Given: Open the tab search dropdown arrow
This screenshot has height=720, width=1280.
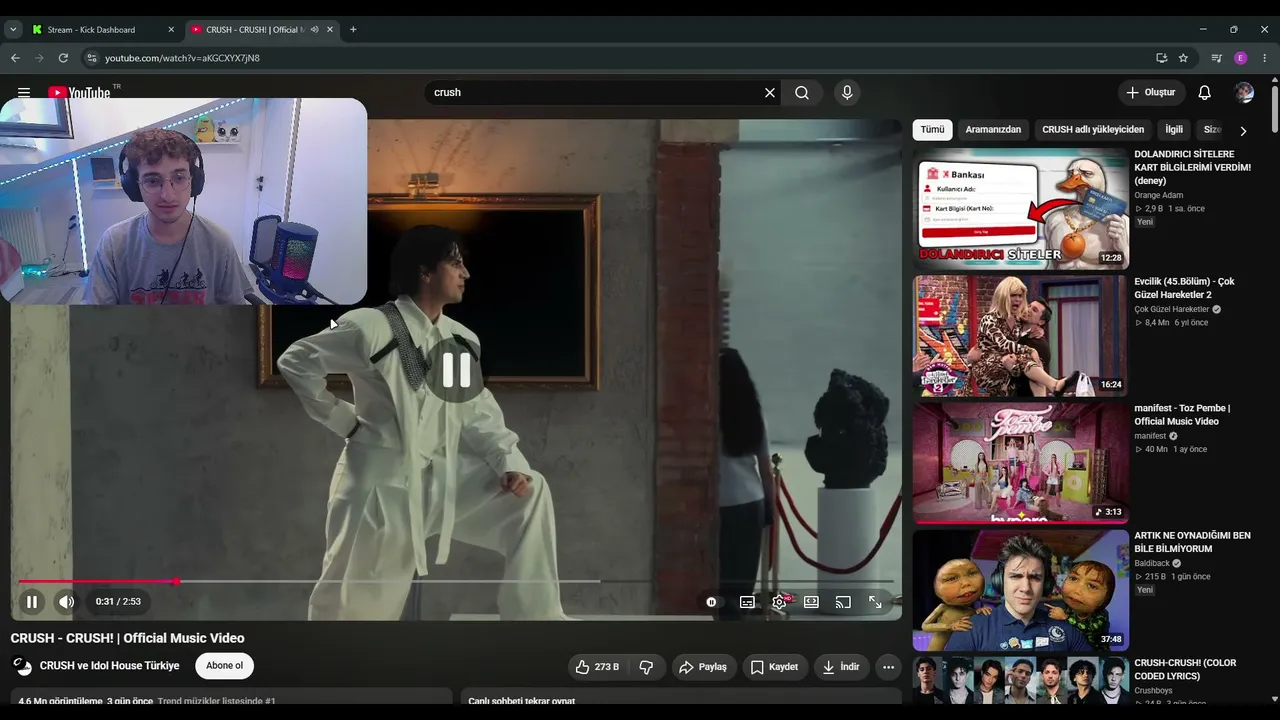Looking at the screenshot, I should (13, 30).
